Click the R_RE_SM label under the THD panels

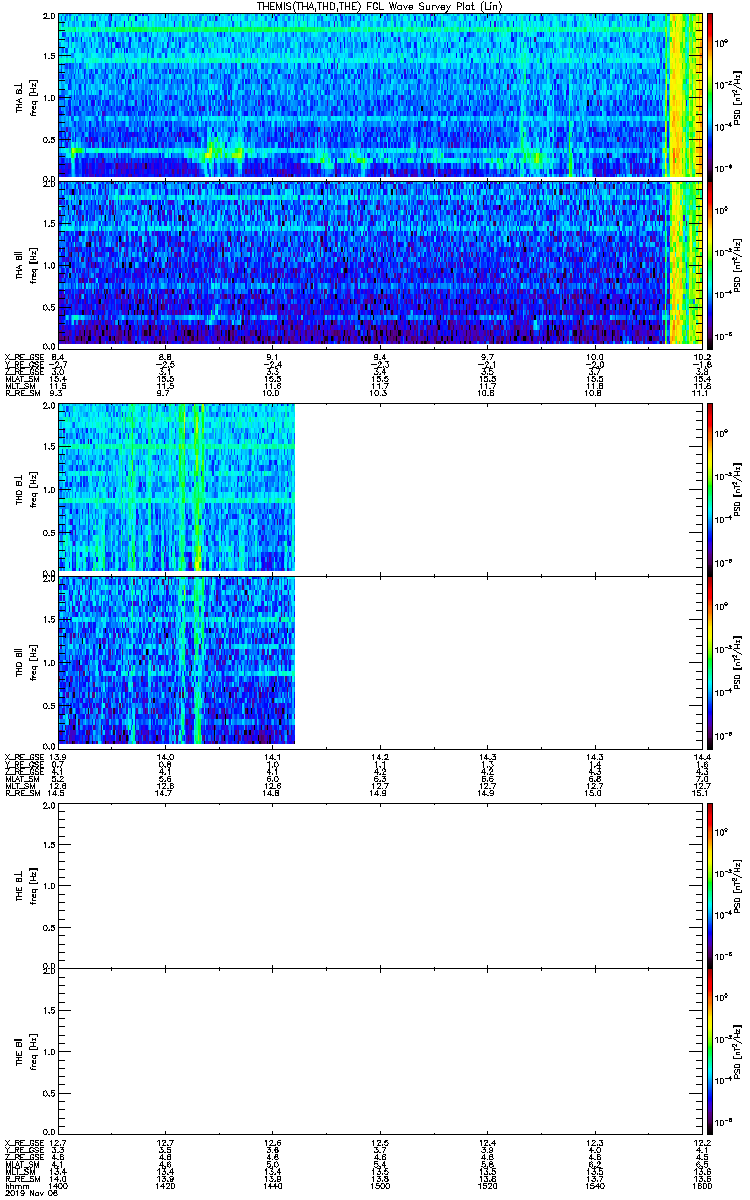pos(22,794)
